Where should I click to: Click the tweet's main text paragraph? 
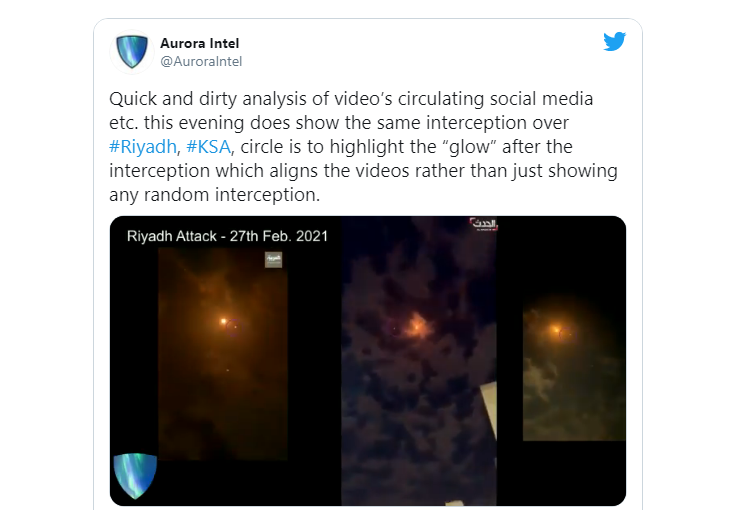click(x=363, y=146)
